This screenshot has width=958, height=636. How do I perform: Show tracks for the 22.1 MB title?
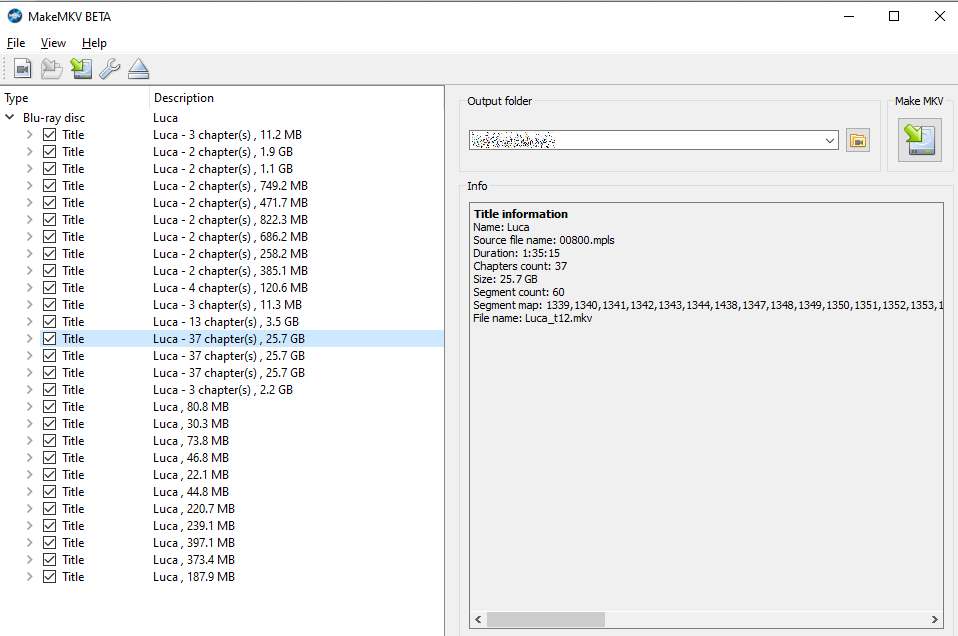click(29, 475)
